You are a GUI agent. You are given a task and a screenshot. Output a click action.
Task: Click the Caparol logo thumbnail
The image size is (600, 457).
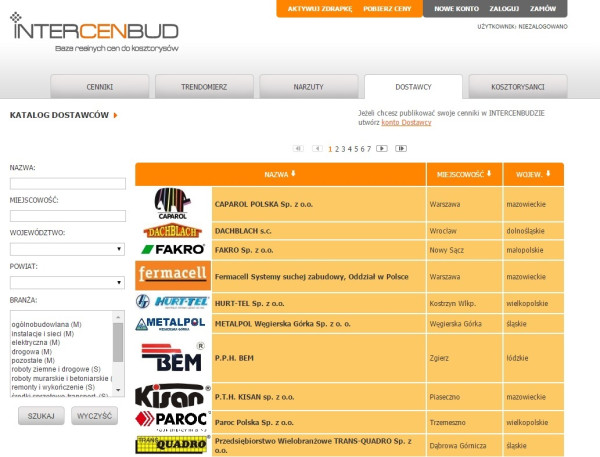pos(172,204)
